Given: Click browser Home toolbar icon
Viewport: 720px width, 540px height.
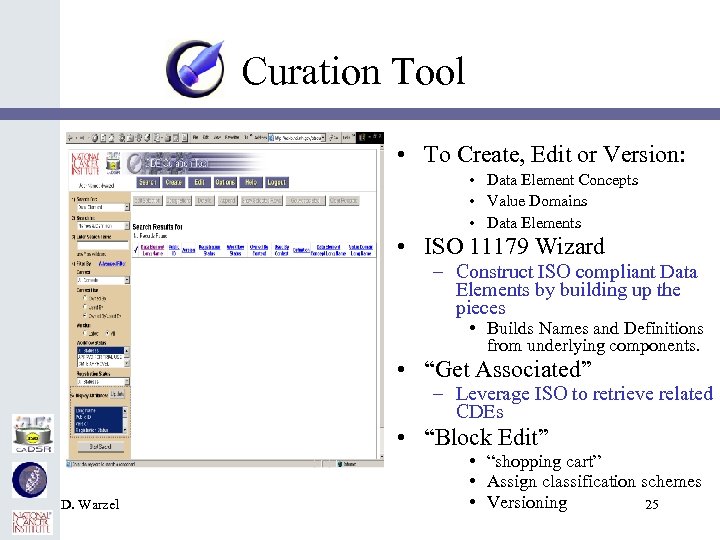Looking at the screenshot, I should [x=111, y=137].
